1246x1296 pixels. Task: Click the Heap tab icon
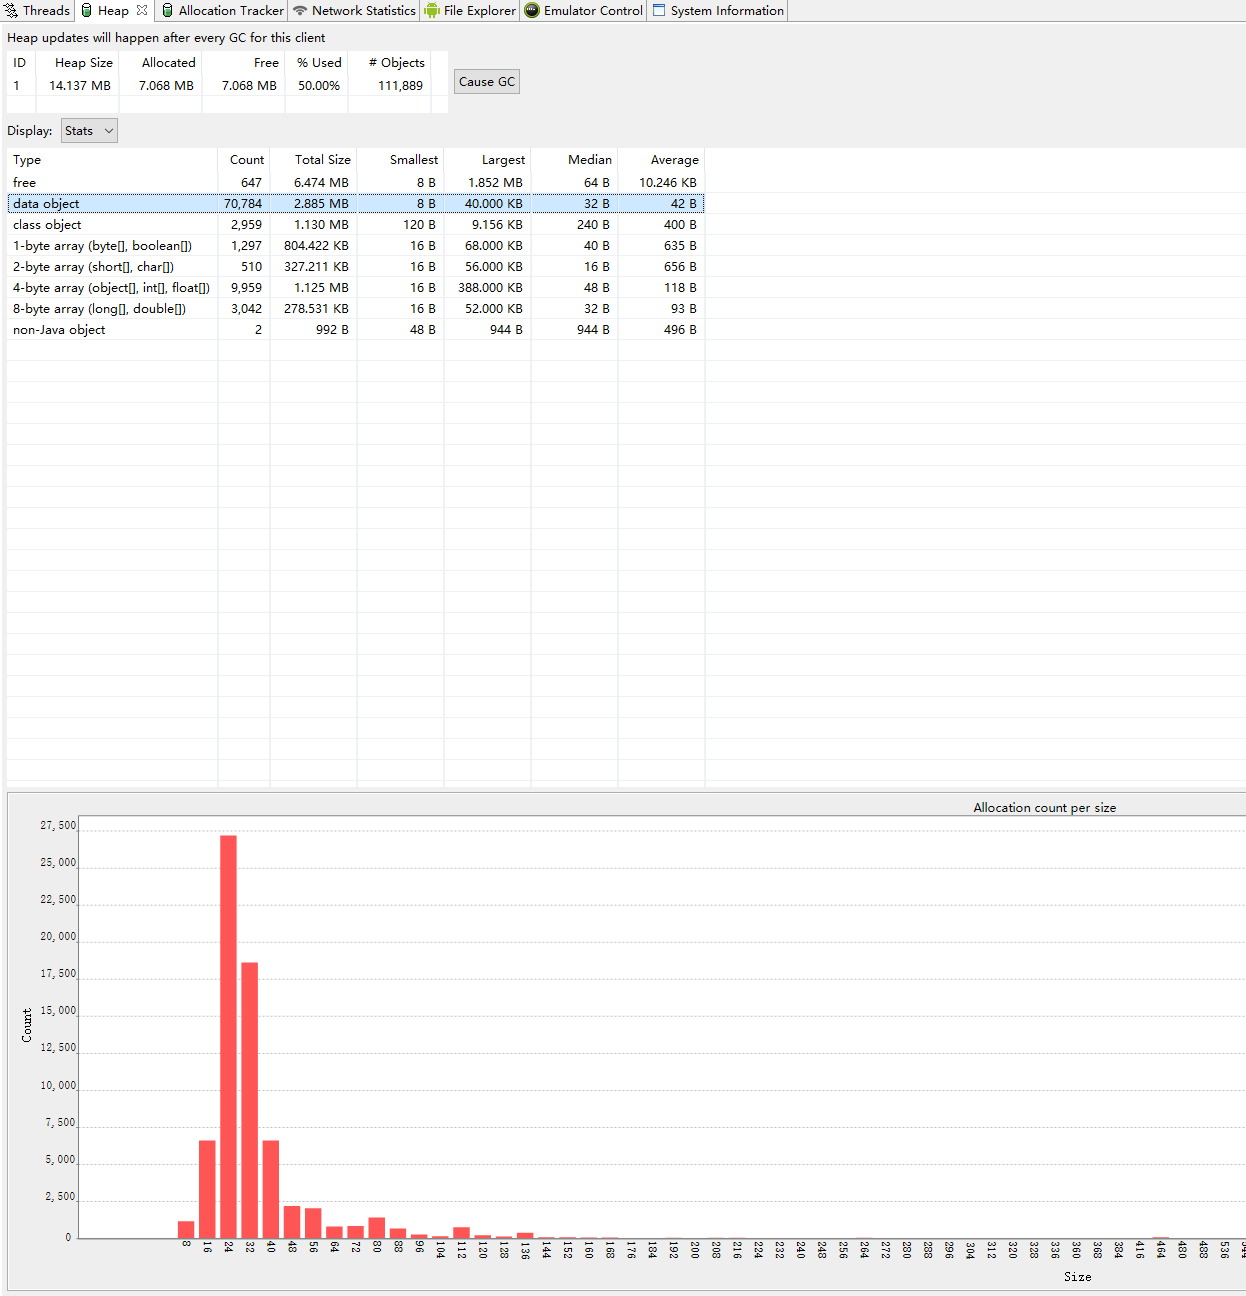point(88,10)
